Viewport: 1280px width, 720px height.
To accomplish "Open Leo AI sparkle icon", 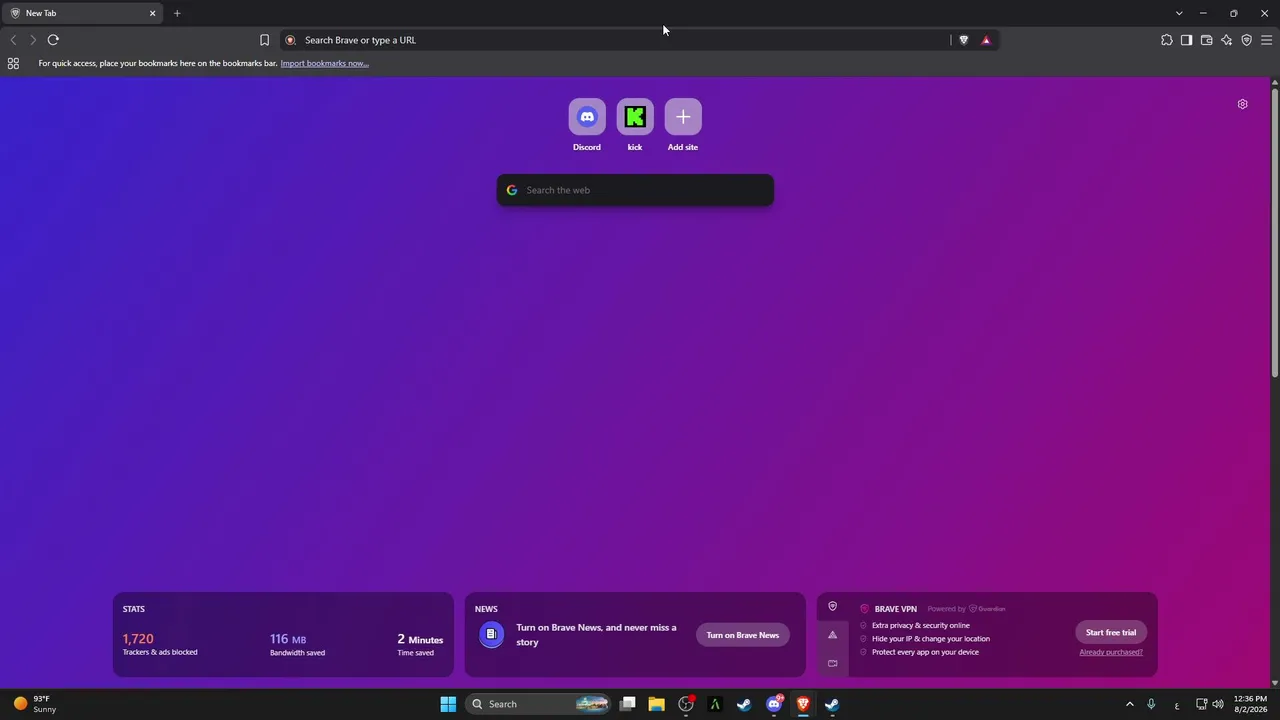I will pyautogui.click(x=1226, y=40).
